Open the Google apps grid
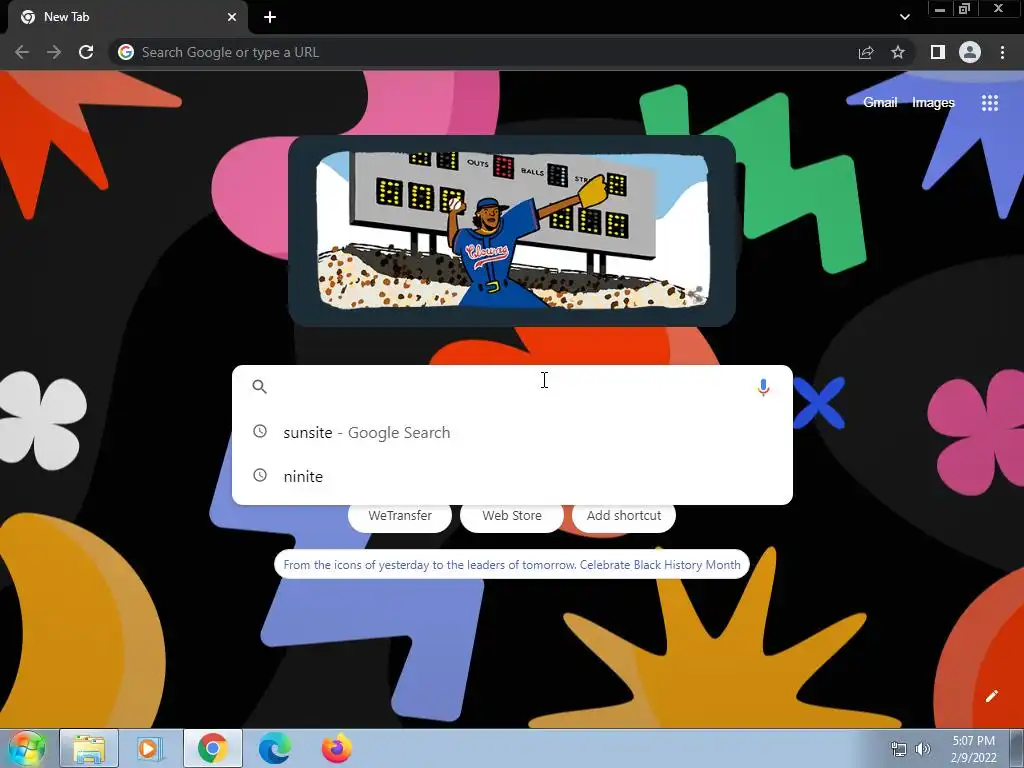This screenshot has height=768, width=1024. point(989,103)
